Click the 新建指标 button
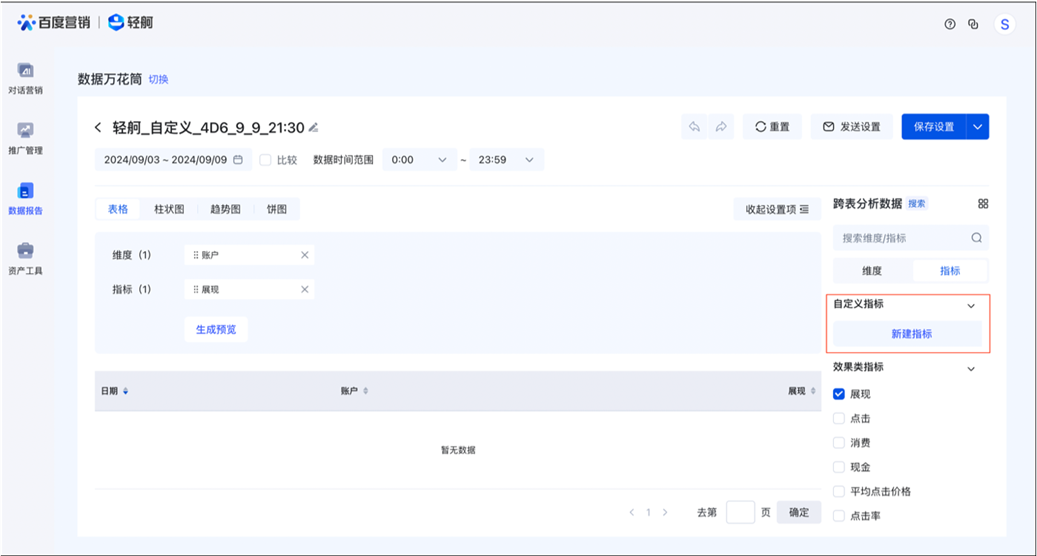 click(910, 334)
